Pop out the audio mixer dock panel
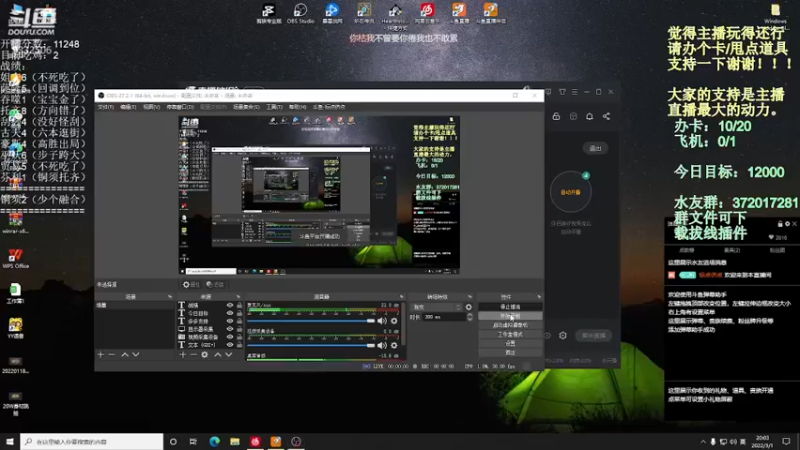The image size is (800, 450). pyautogui.click(x=402, y=296)
